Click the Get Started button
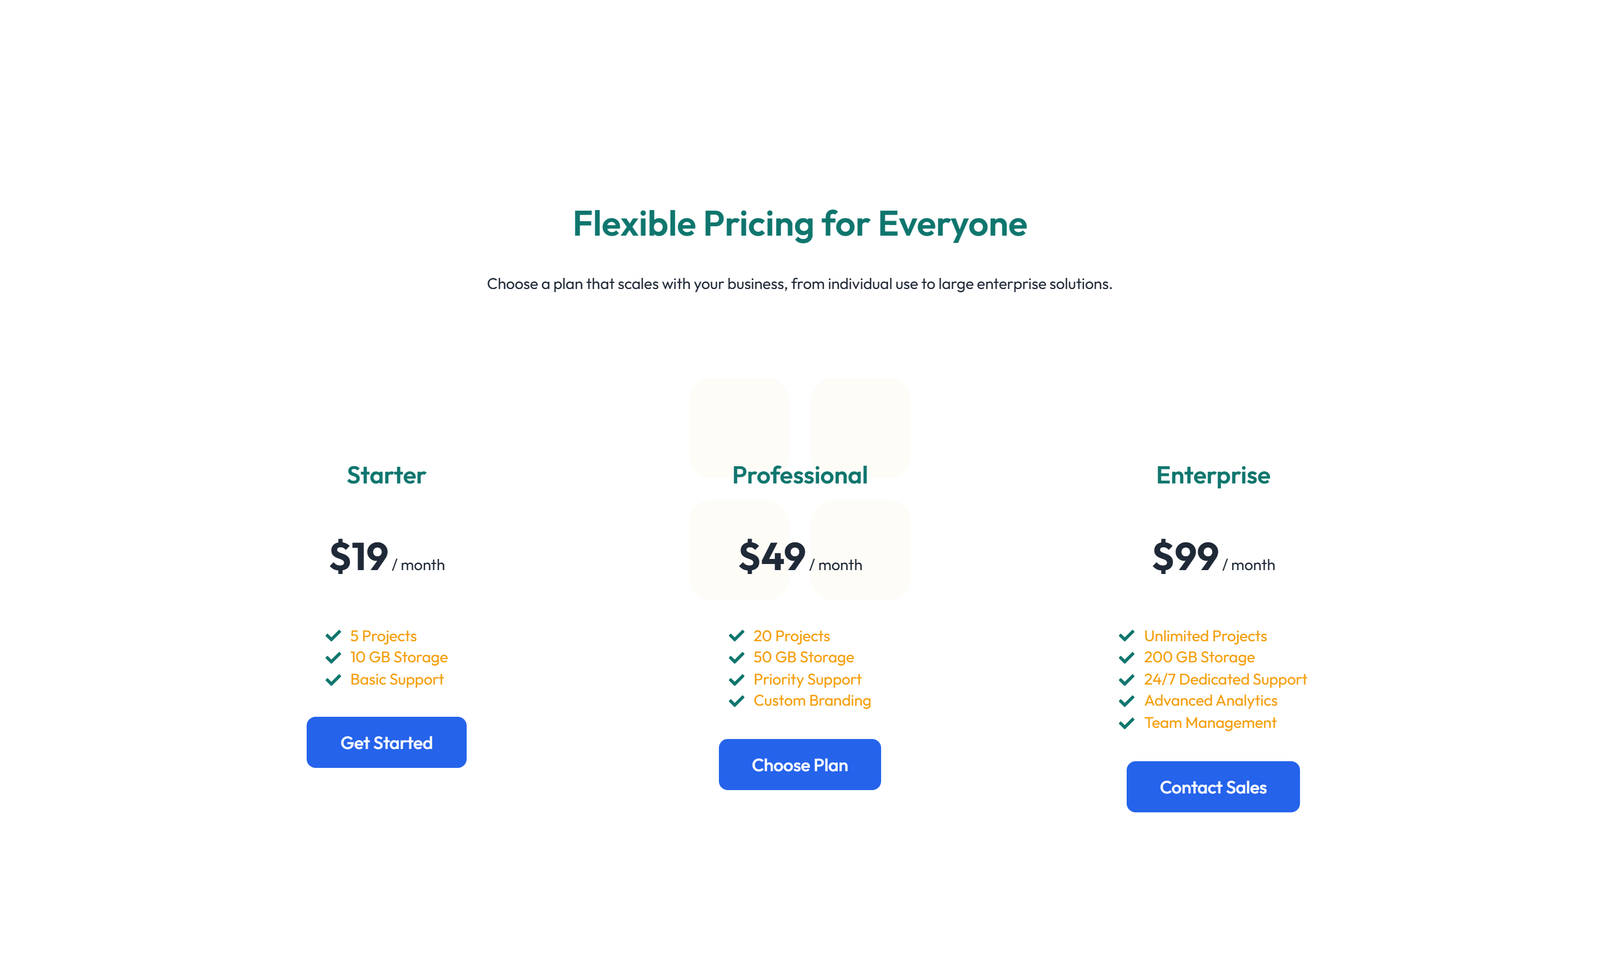 386,742
